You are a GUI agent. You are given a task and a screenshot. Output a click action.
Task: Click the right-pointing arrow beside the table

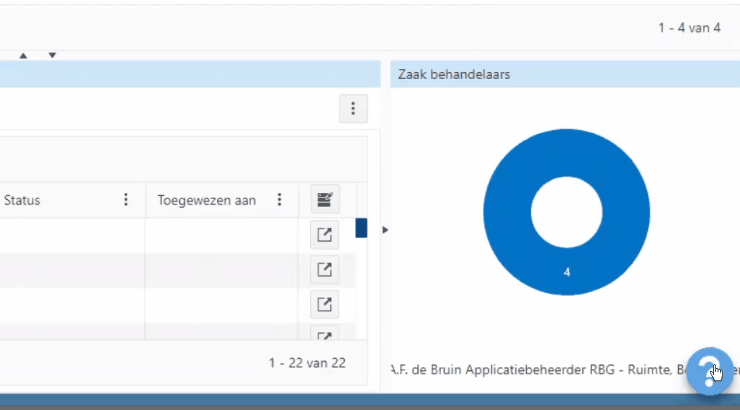(x=386, y=230)
